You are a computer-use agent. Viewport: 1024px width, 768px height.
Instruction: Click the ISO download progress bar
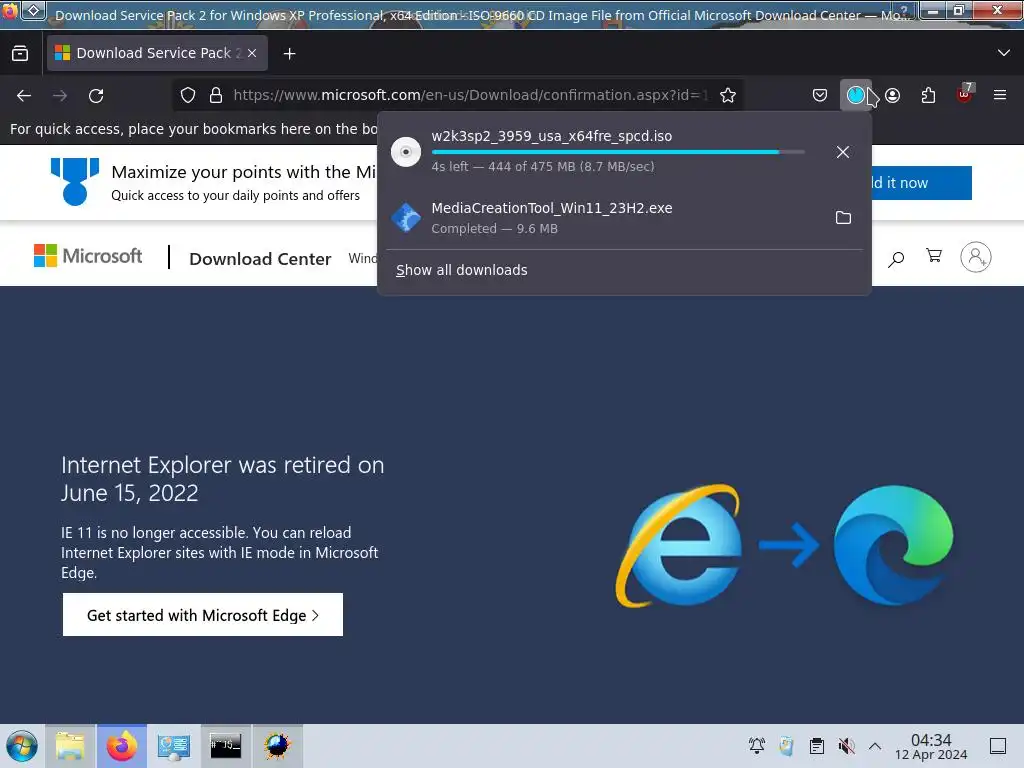pyautogui.click(x=618, y=152)
